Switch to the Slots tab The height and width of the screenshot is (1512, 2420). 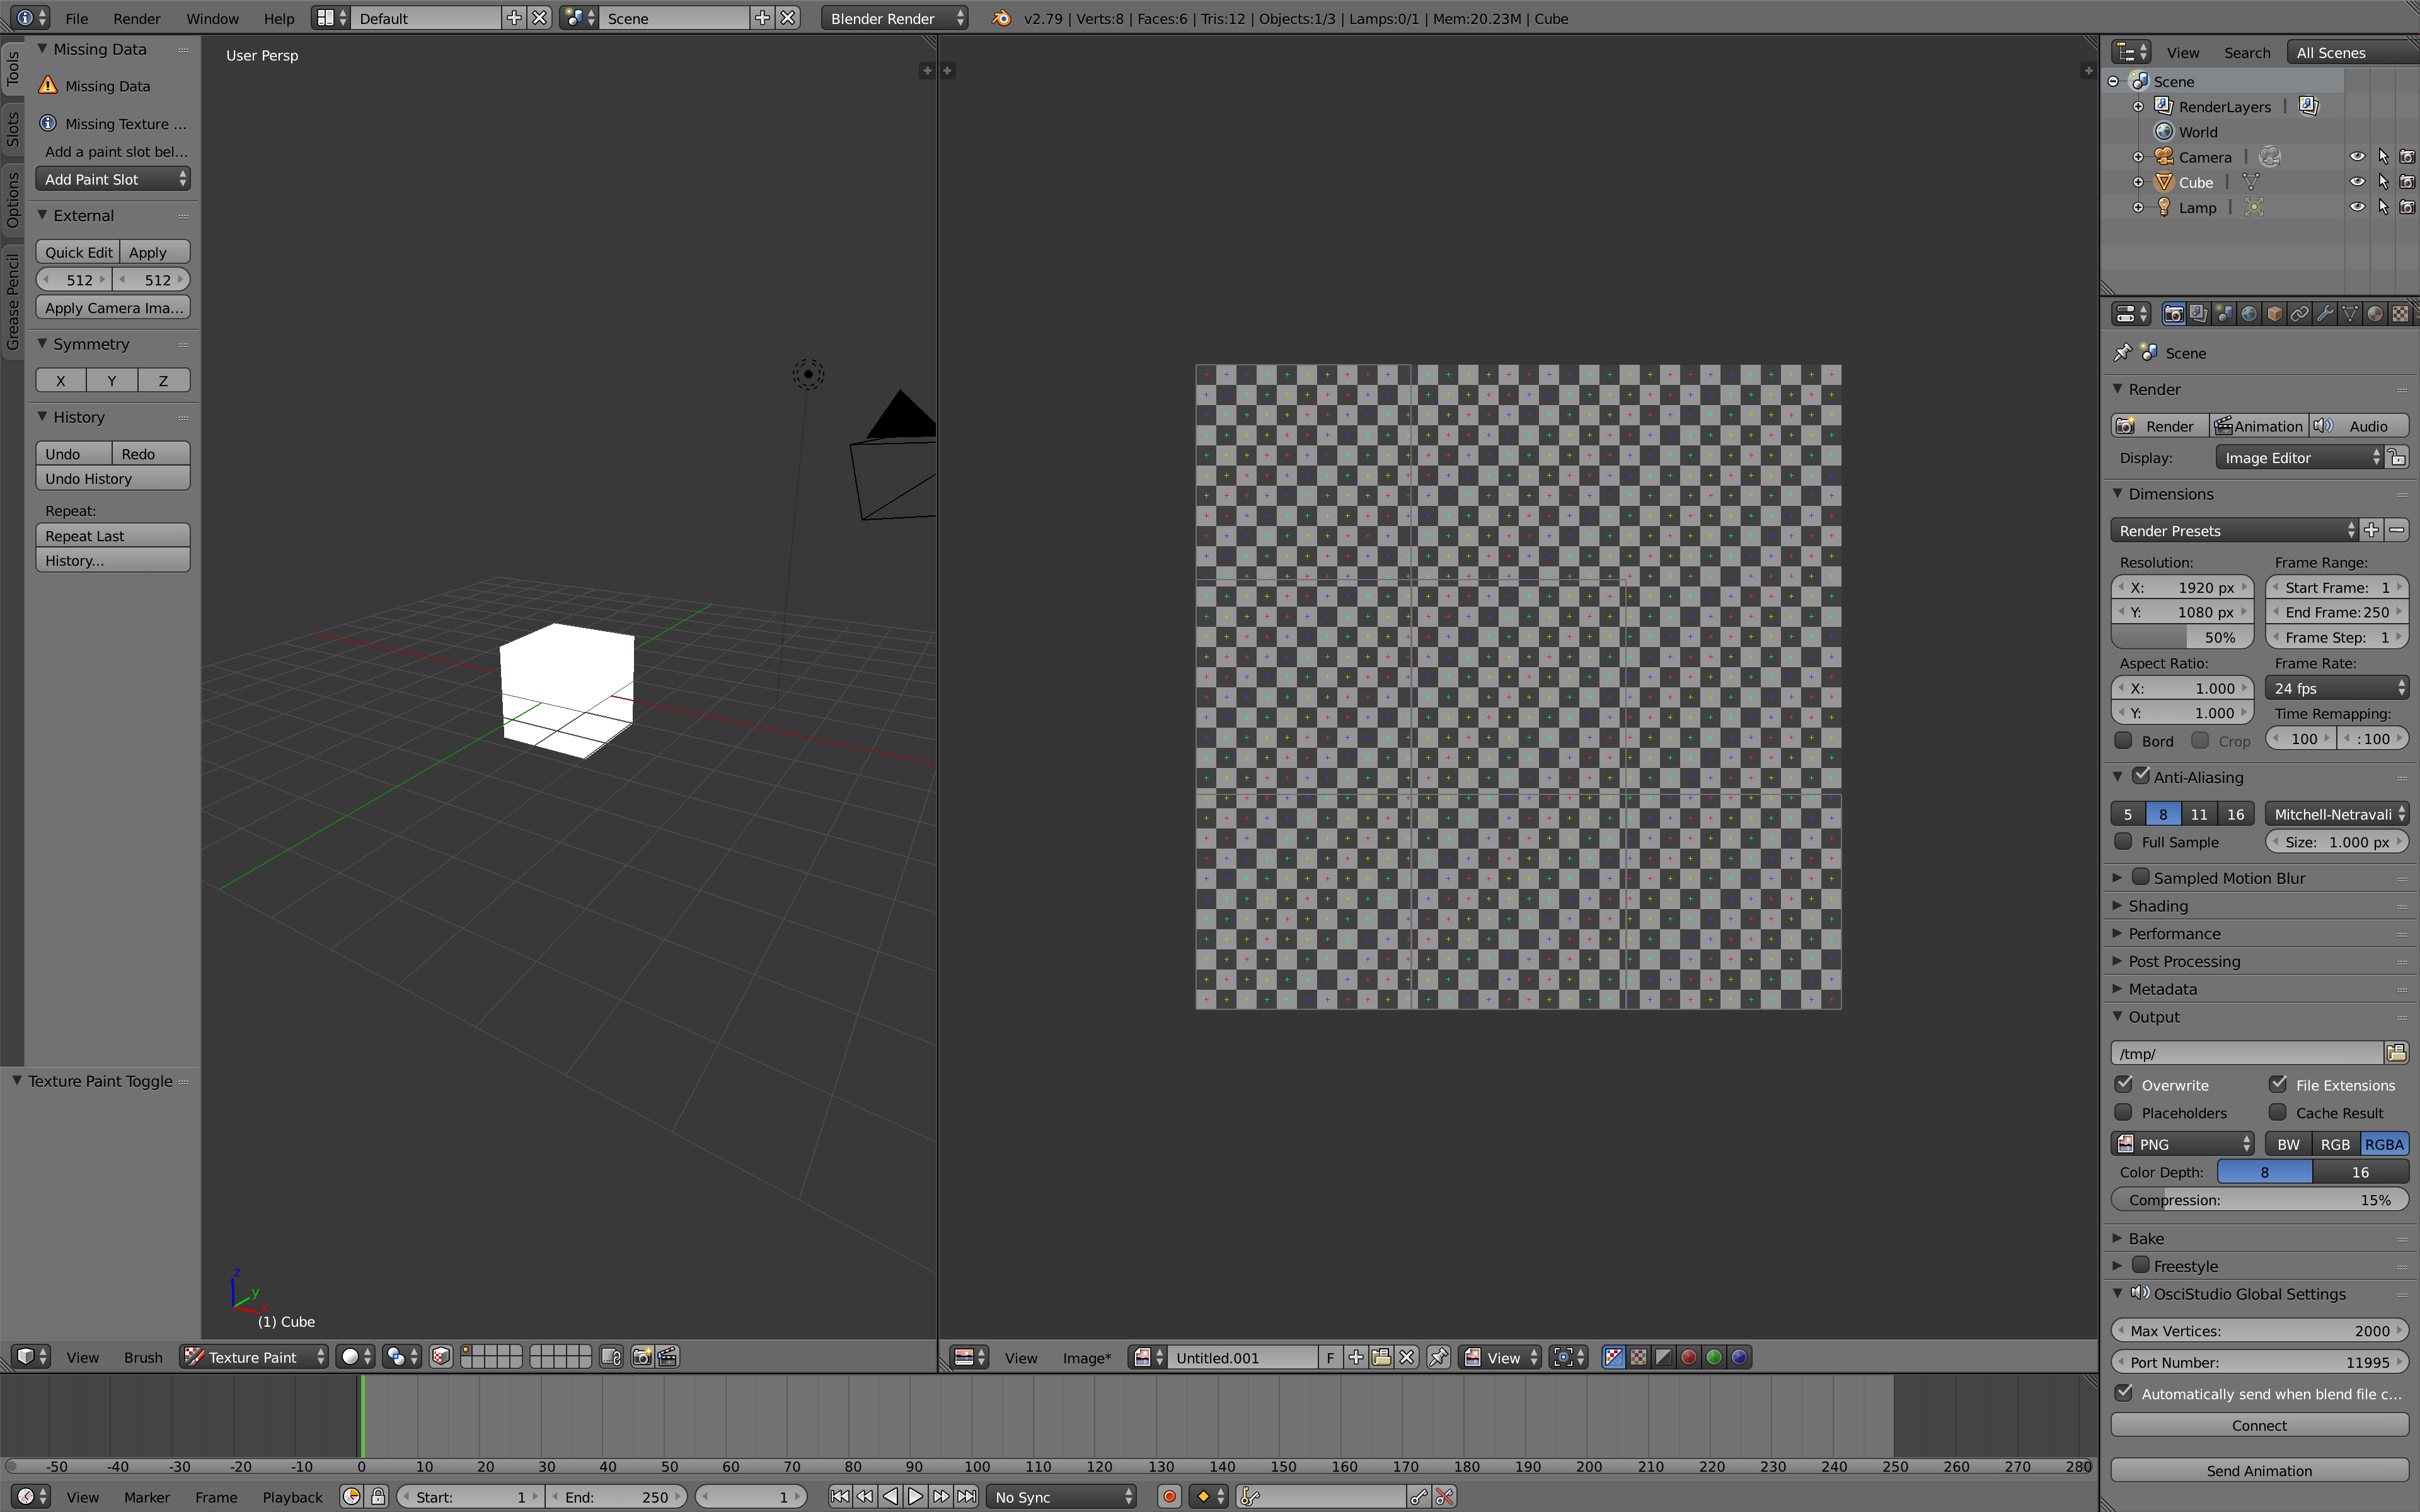coord(12,128)
